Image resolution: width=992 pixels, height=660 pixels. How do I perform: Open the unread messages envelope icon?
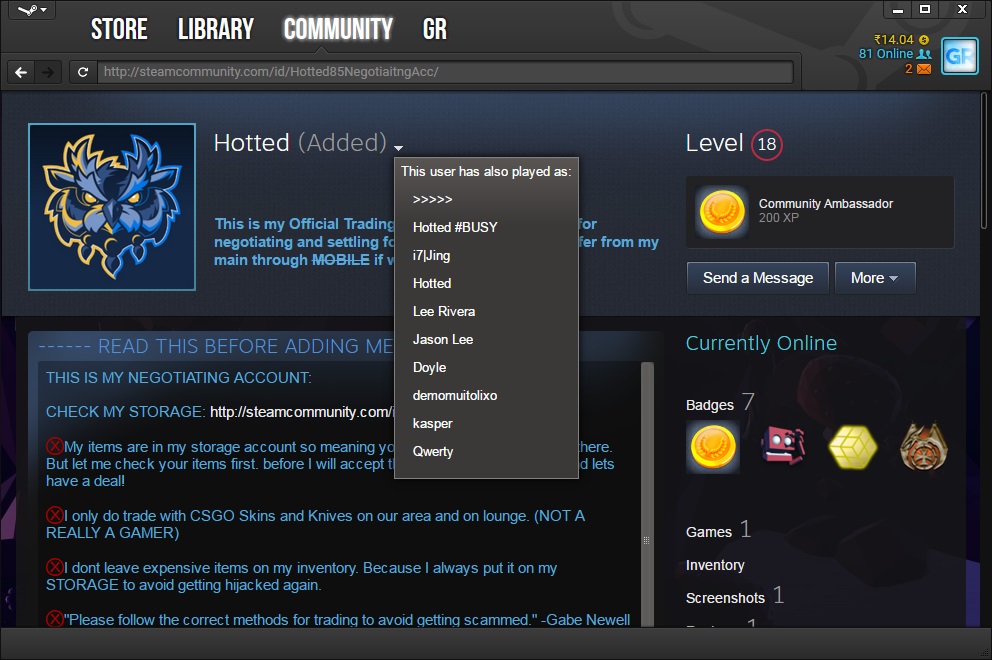click(x=923, y=69)
